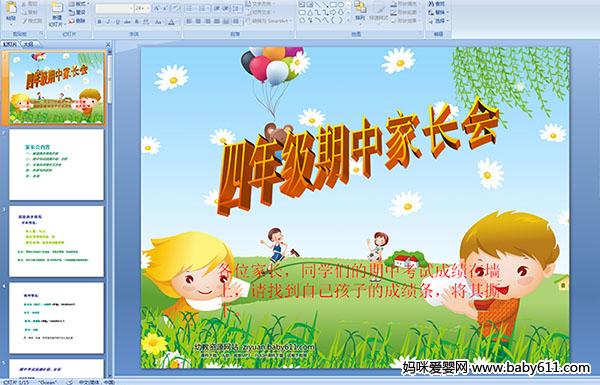600x385 pixels.
Task: Click the Shrink Font icon
Action: (x=165, y=8)
